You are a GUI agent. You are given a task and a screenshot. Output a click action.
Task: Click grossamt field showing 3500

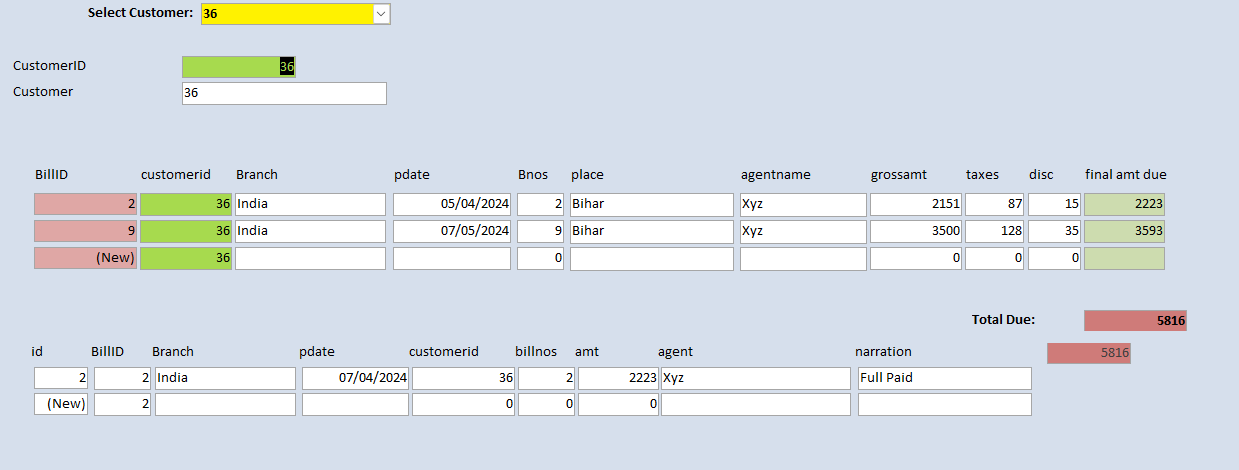tap(915, 232)
